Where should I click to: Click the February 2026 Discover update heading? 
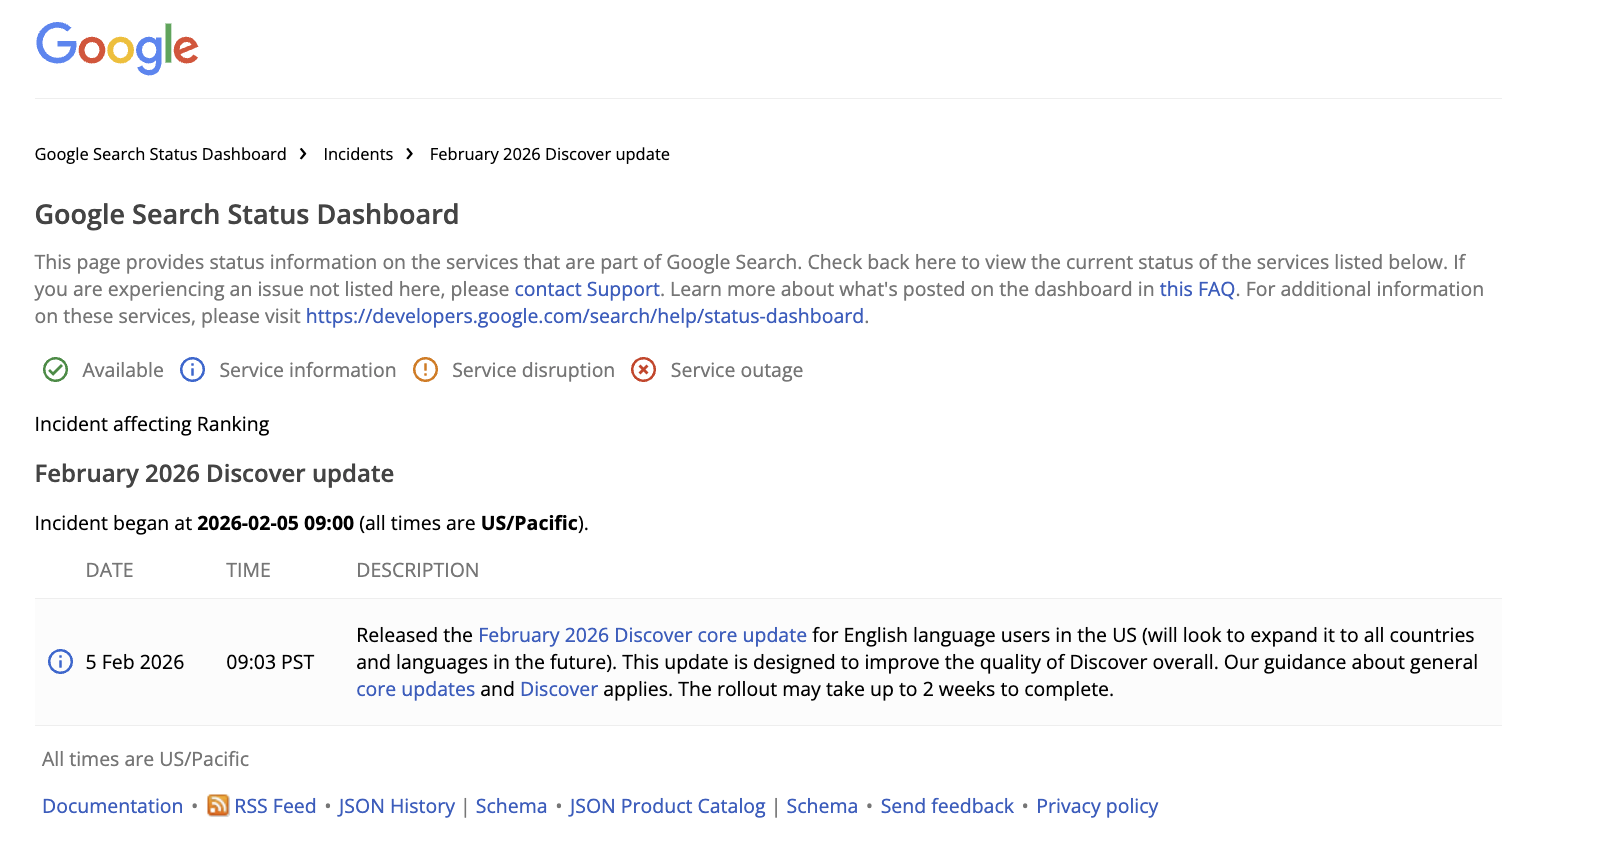pos(214,473)
